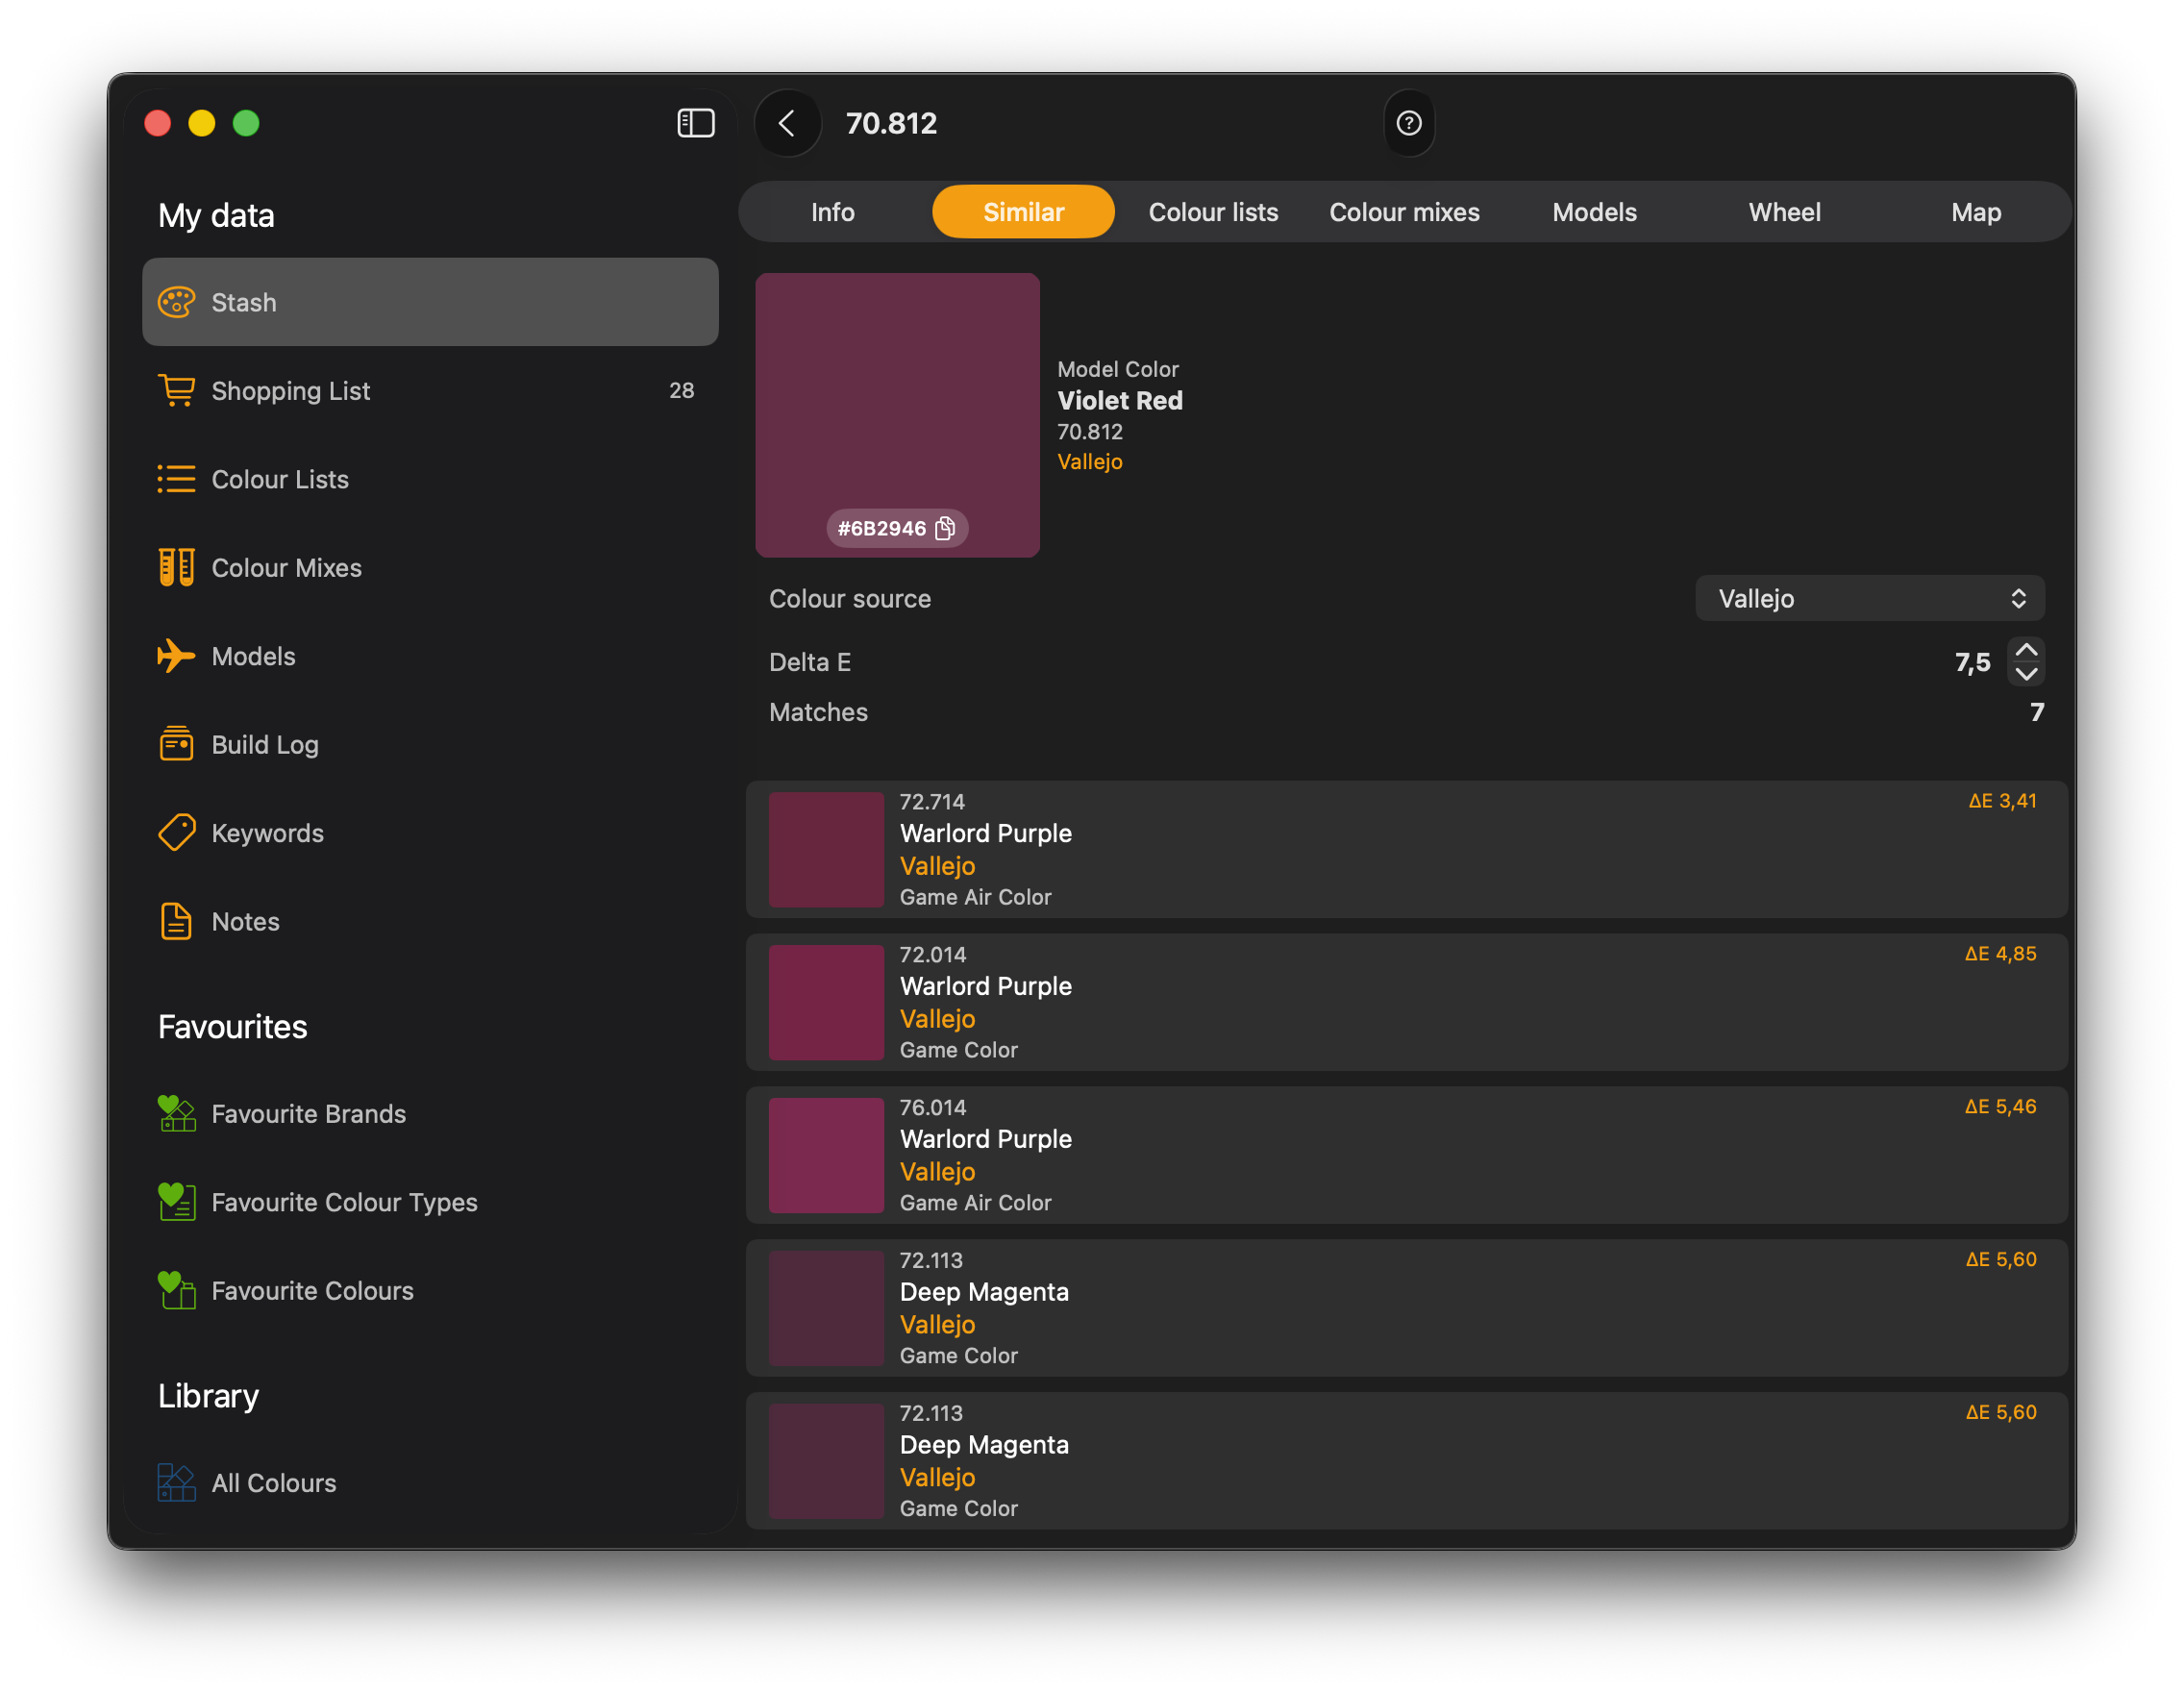
Task: Open the 76.014 Warlord Purple match
Action: [1406, 1155]
